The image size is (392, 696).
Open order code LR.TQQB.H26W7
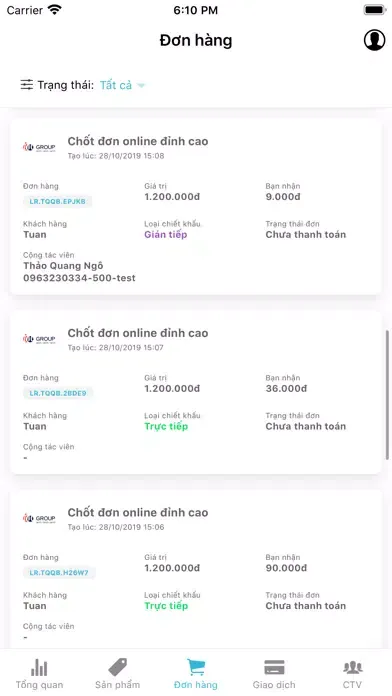[59, 573]
